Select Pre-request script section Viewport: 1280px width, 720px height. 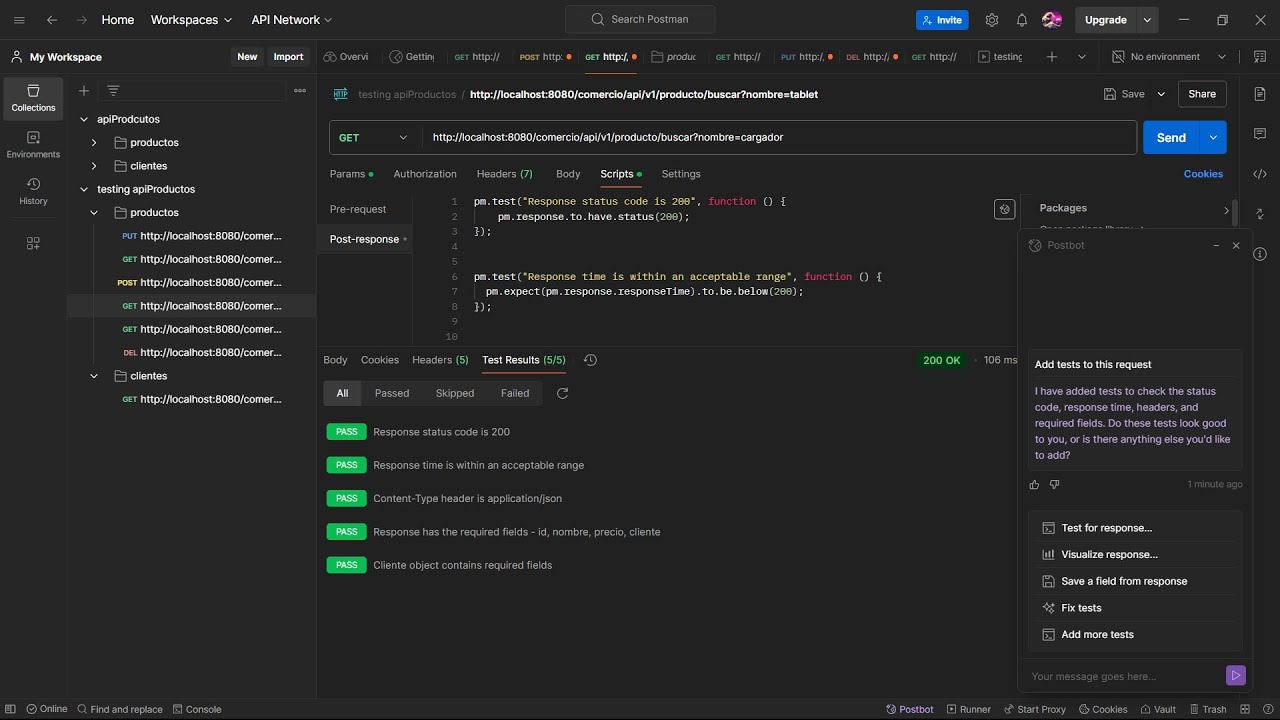[358, 209]
